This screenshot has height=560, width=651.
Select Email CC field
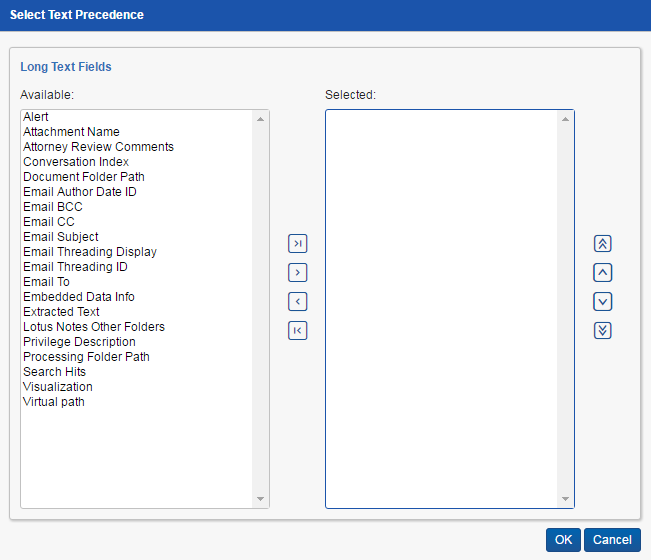[x=137, y=221]
